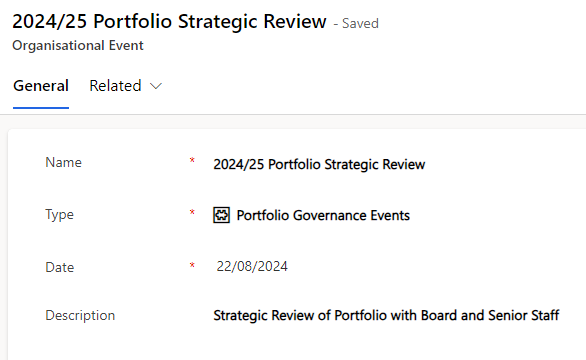Switch to the General tab

point(41,86)
